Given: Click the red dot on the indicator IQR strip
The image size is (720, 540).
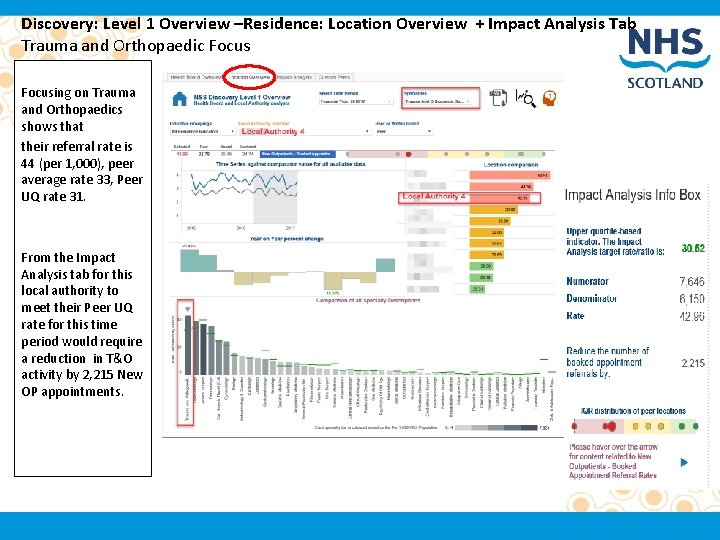Looking at the screenshot, I should coord(409,154).
